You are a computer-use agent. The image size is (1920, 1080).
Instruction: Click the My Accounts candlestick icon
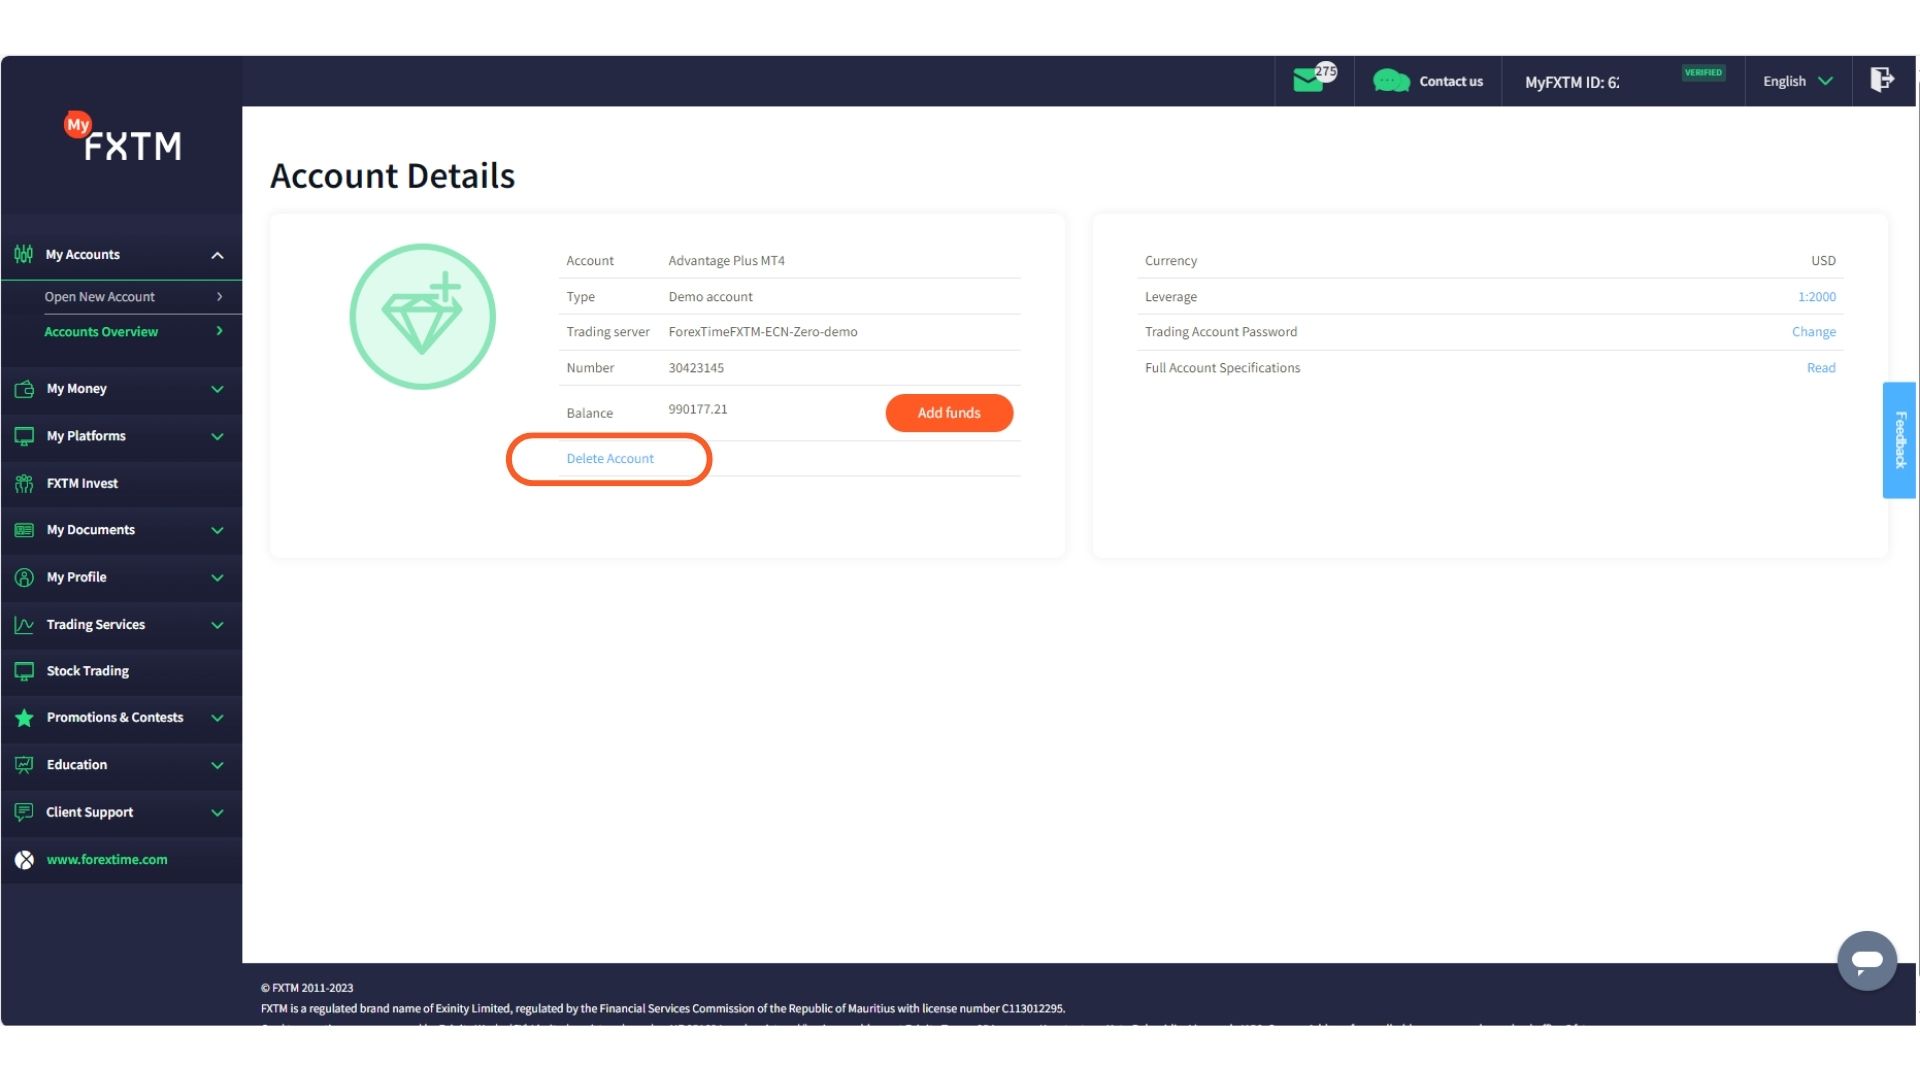point(24,255)
